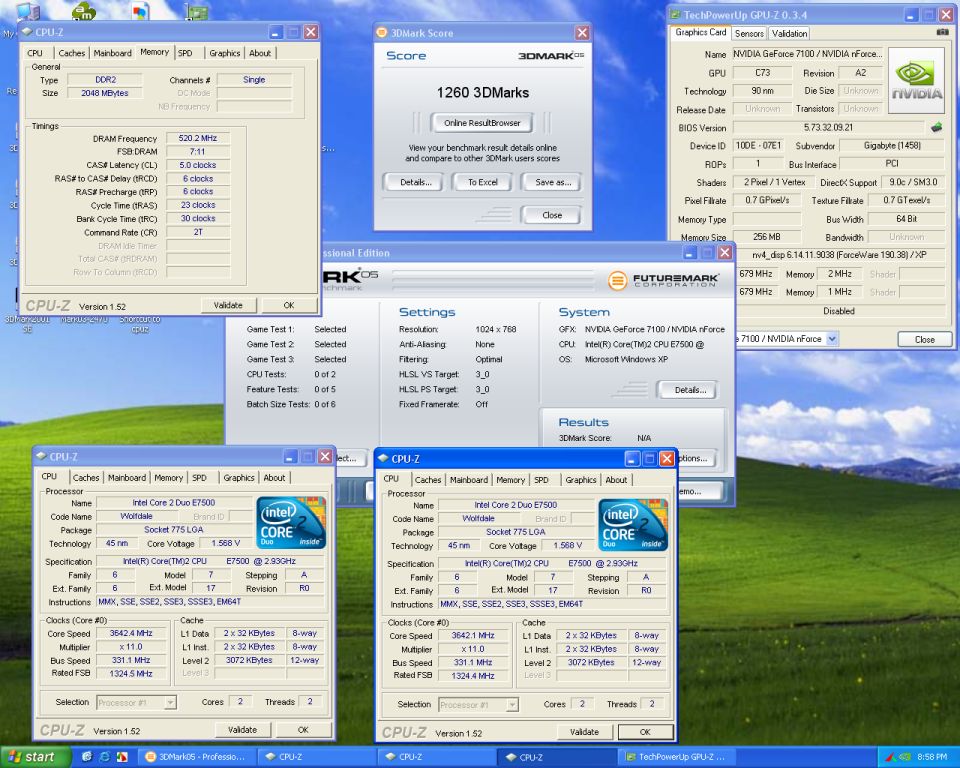Click the BIOS save chip icon in GPU-Z
This screenshot has height=768, width=960.
(937, 127)
